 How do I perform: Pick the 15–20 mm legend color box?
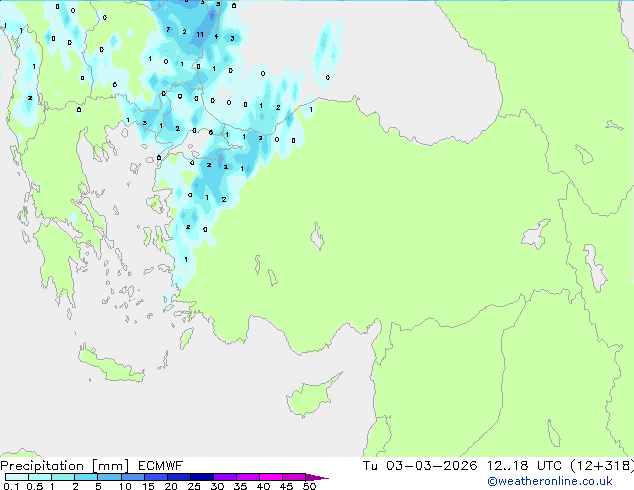coord(155,477)
